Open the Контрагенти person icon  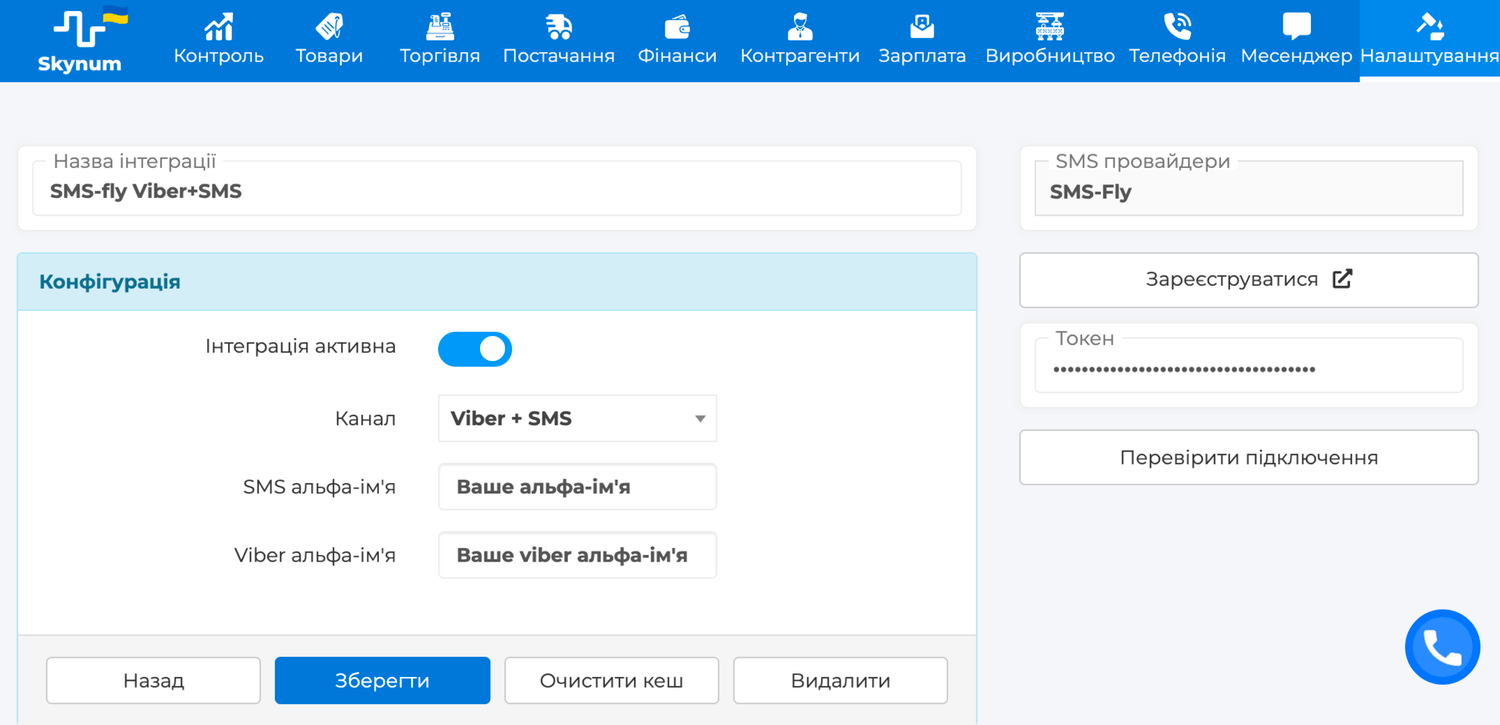coord(800,26)
